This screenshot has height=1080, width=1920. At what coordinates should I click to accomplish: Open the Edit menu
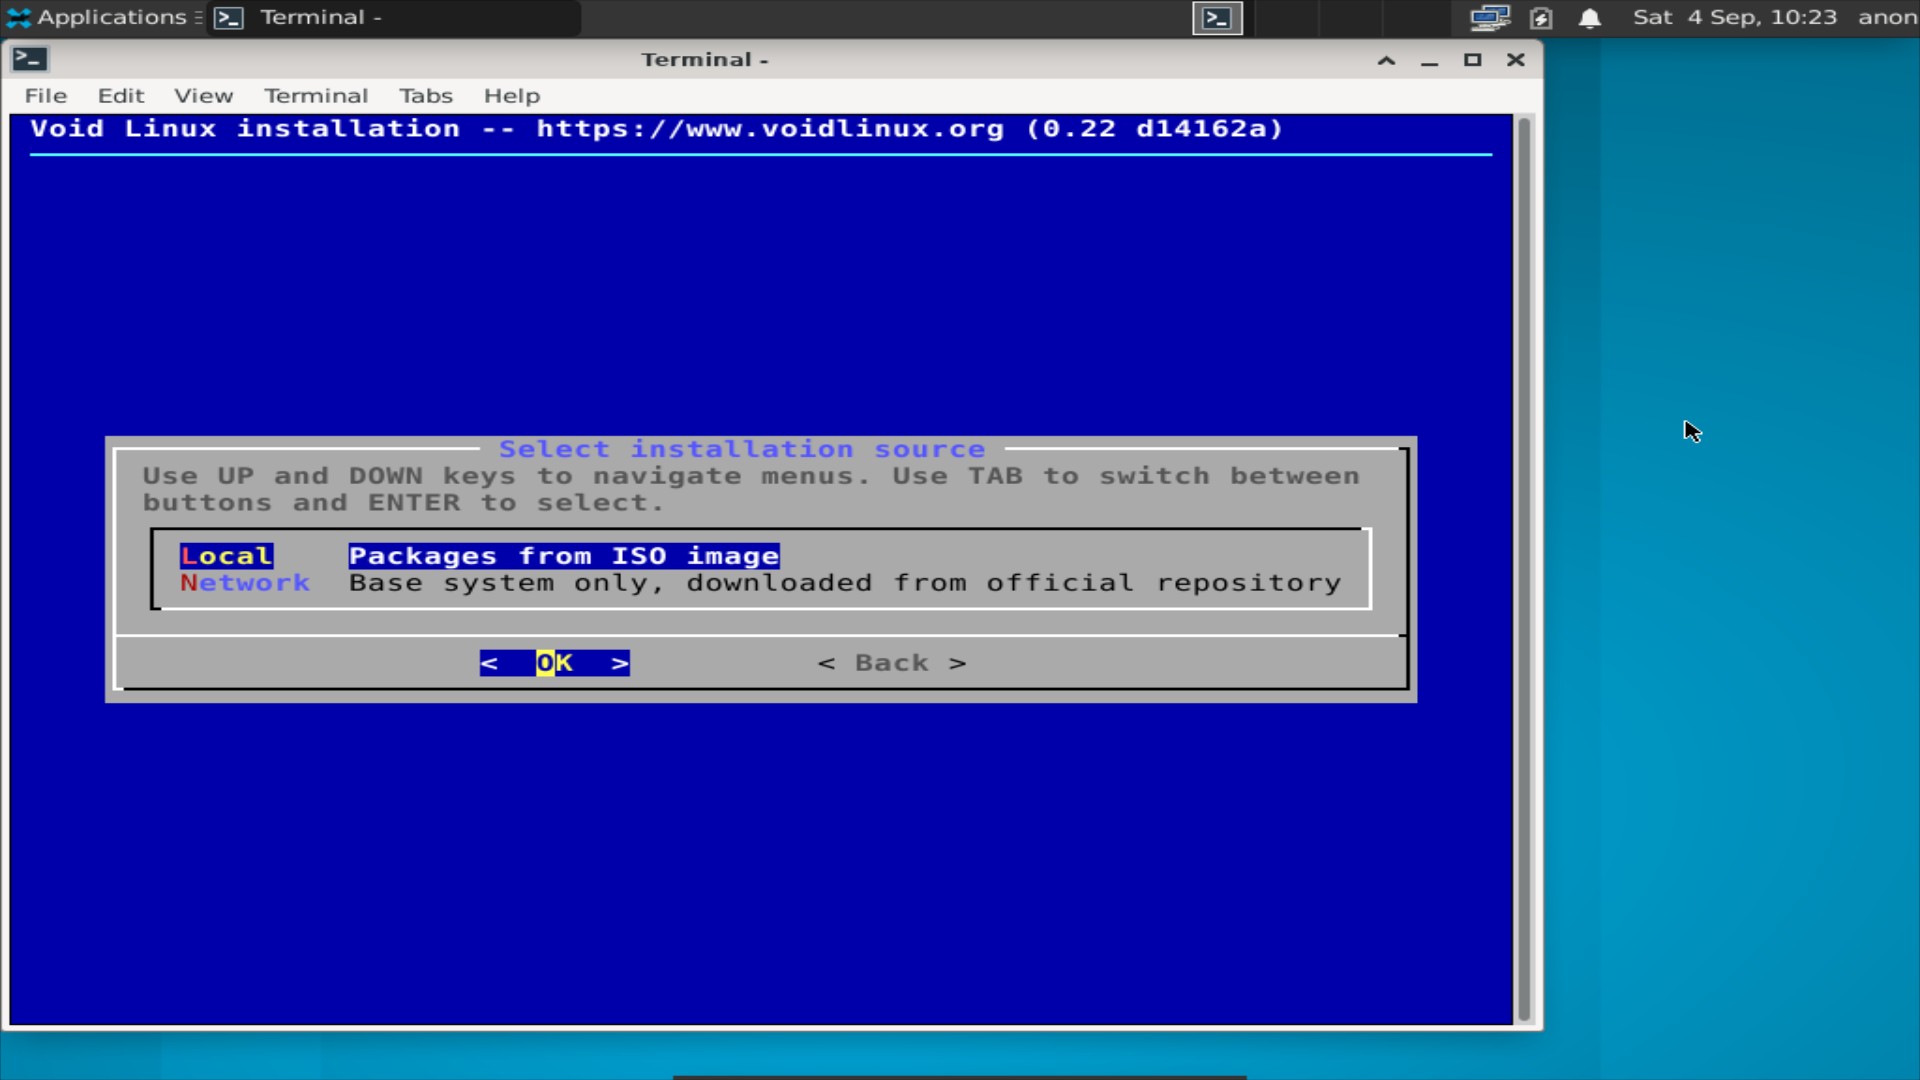(x=120, y=95)
